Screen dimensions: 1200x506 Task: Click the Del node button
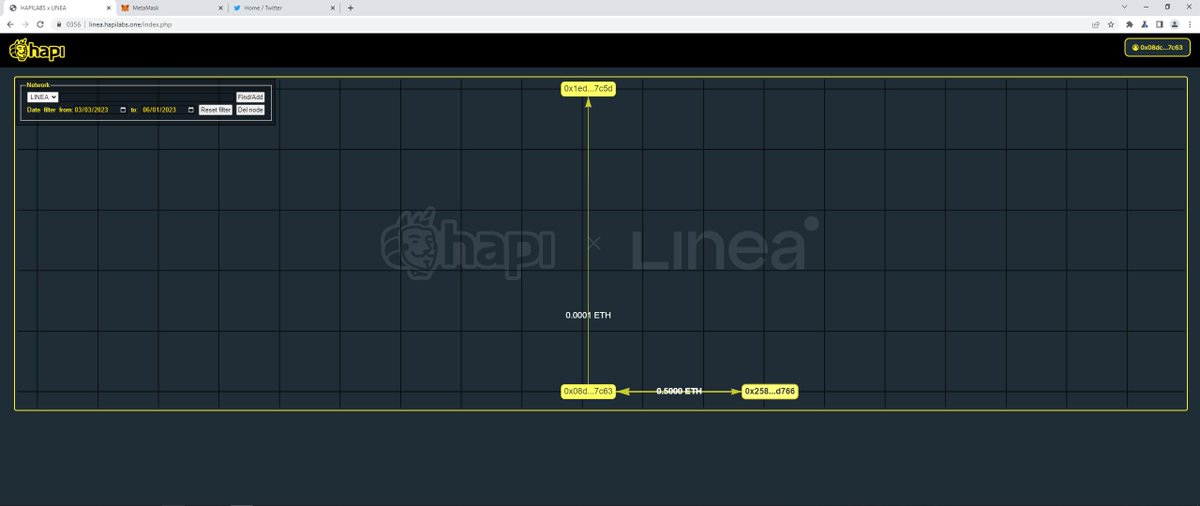click(250, 110)
